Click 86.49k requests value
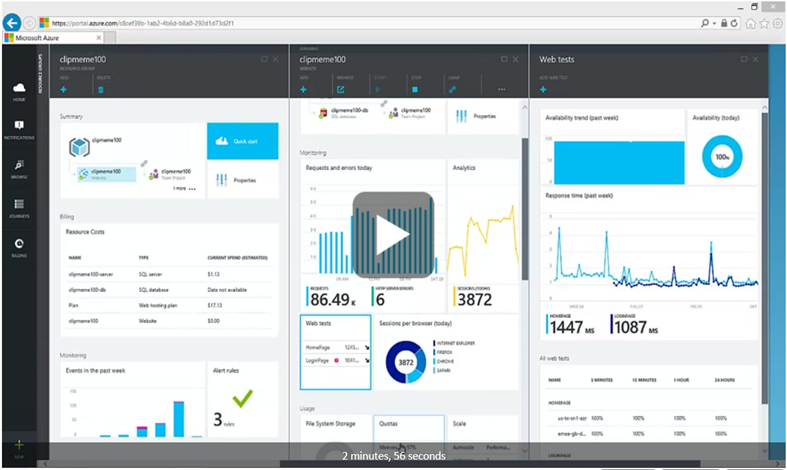The image size is (787, 470). 333,300
